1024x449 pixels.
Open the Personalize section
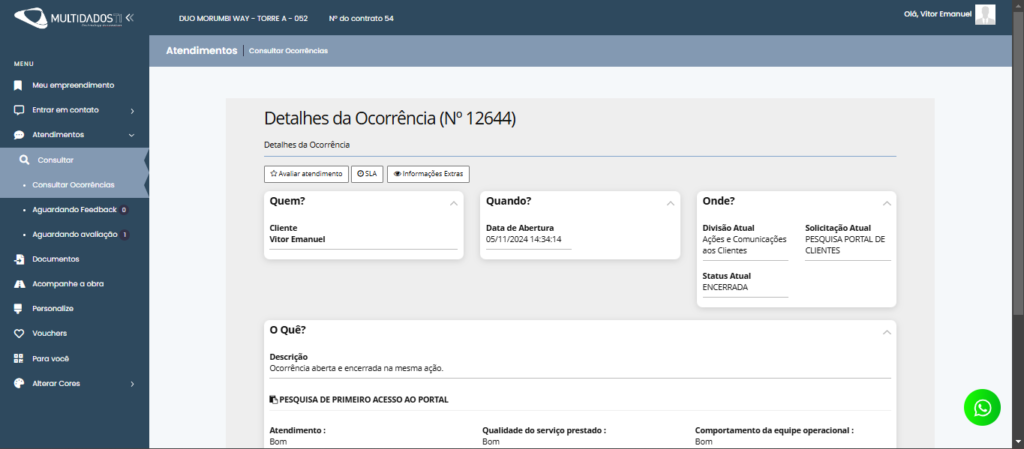coord(52,308)
